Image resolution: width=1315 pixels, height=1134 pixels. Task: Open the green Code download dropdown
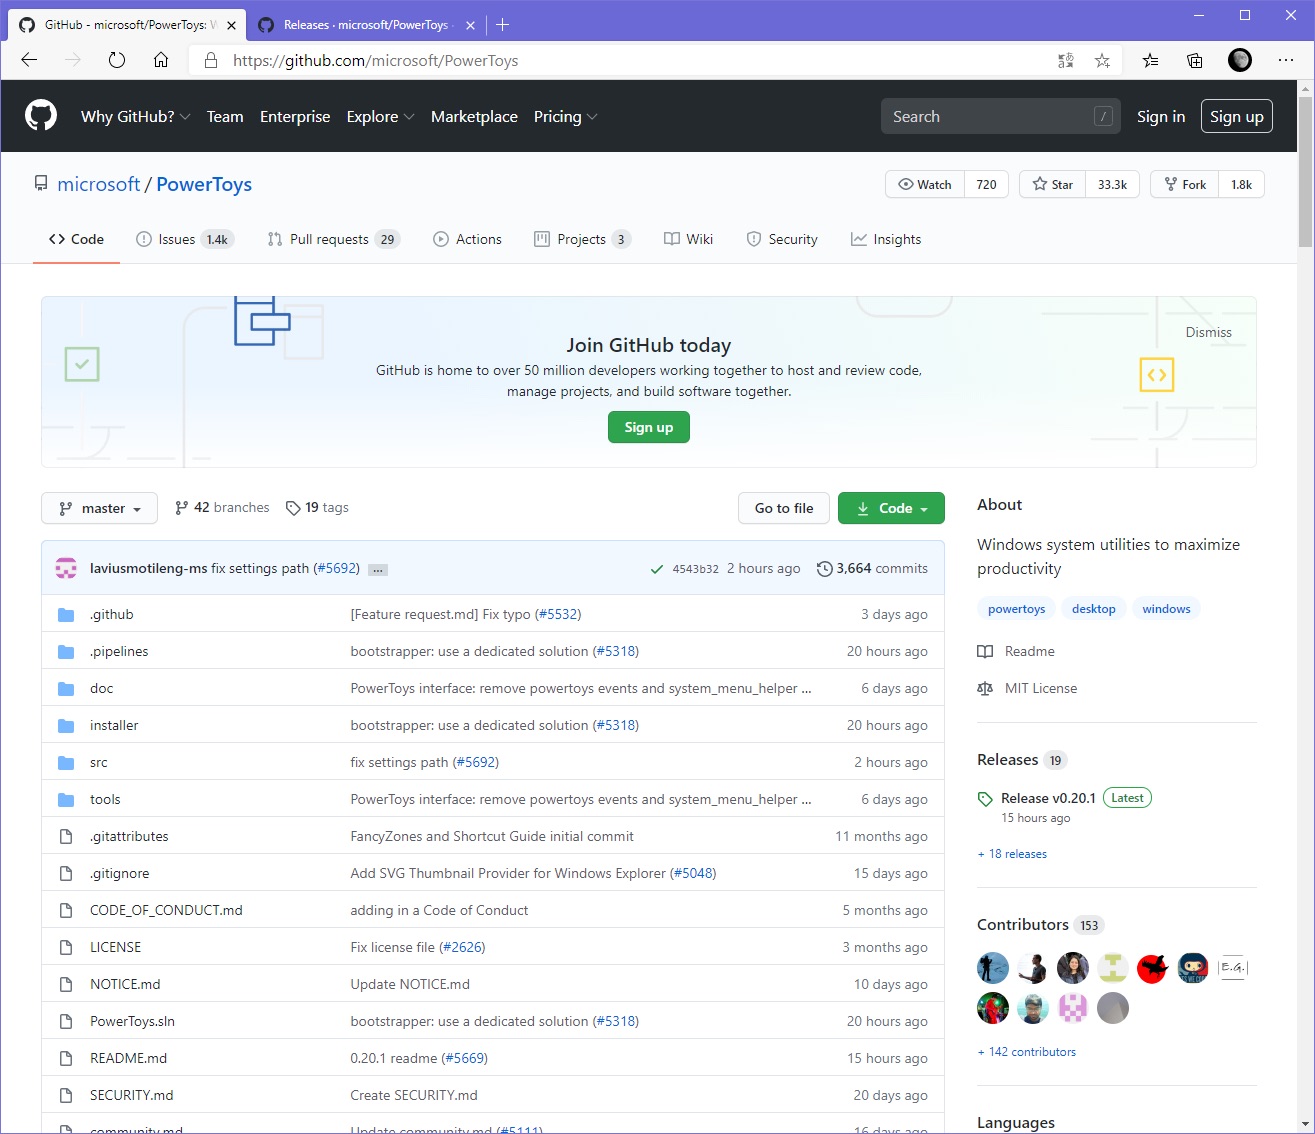pyautogui.click(x=891, y=508)
